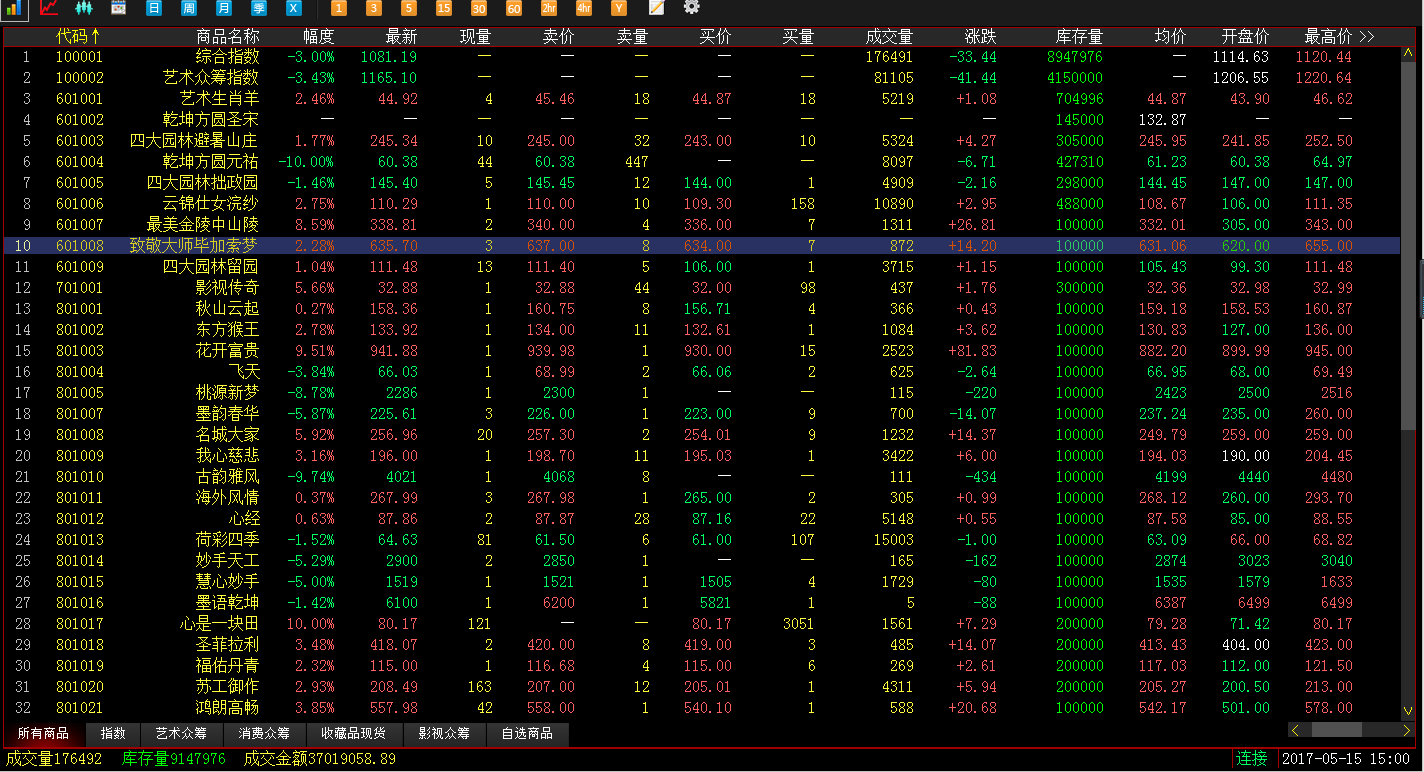The height and width of the screenshot is (772, 1424).
Task: Select the 30-minute period icon
Action: tap(479, 8)
